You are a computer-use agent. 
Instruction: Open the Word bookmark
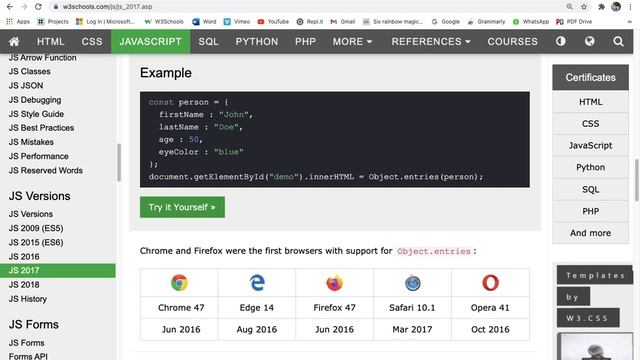point(204,22)
